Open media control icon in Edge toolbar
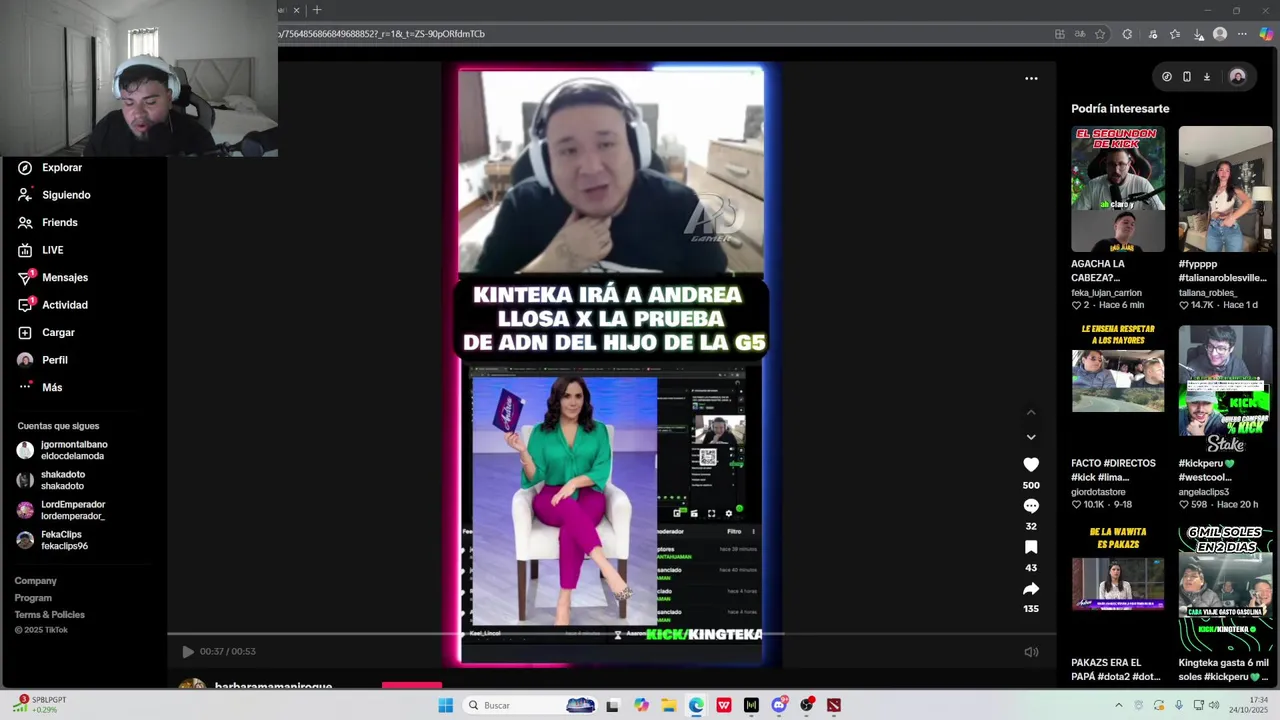Viewport: 1280px width, 720px height. click(x=1153, y=34)
